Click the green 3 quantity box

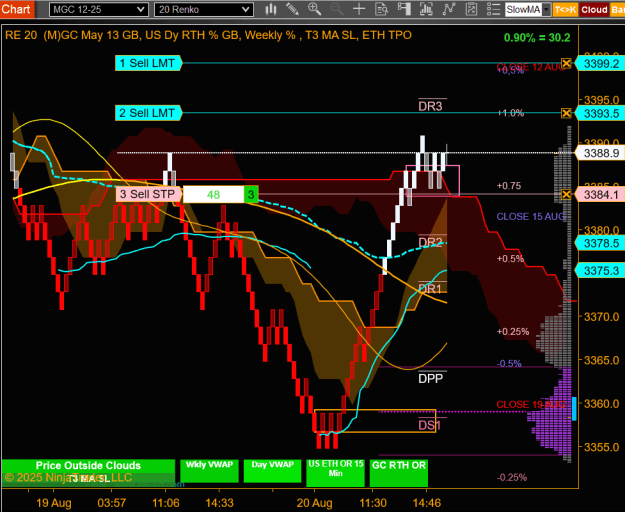coord(251,194)
